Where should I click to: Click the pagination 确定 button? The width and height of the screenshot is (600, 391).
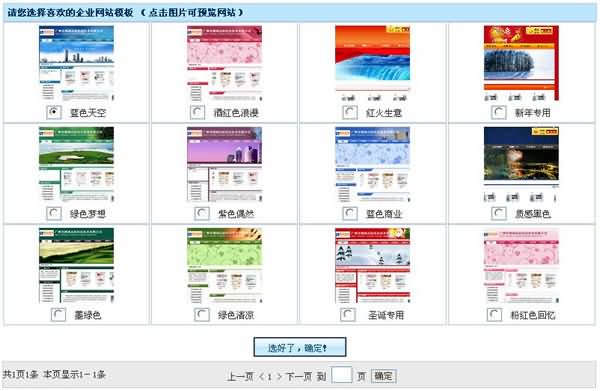pos(384,376)
